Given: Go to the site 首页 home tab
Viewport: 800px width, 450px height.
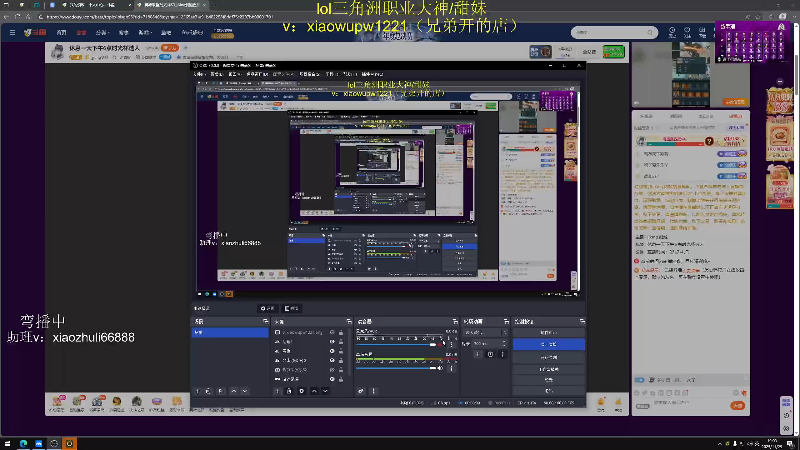Looking at the screenshot, I should pyautogui.click(x=61, y=33).
